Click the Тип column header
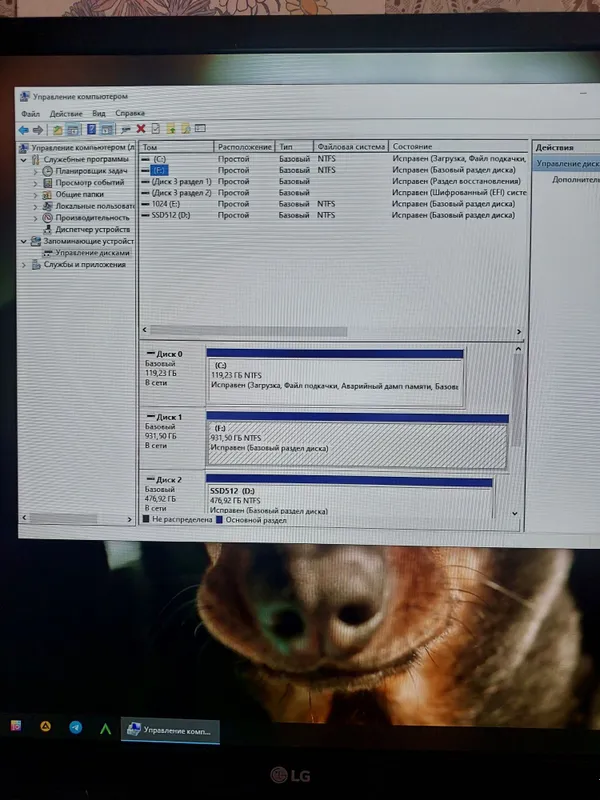 tap(294, 147)
